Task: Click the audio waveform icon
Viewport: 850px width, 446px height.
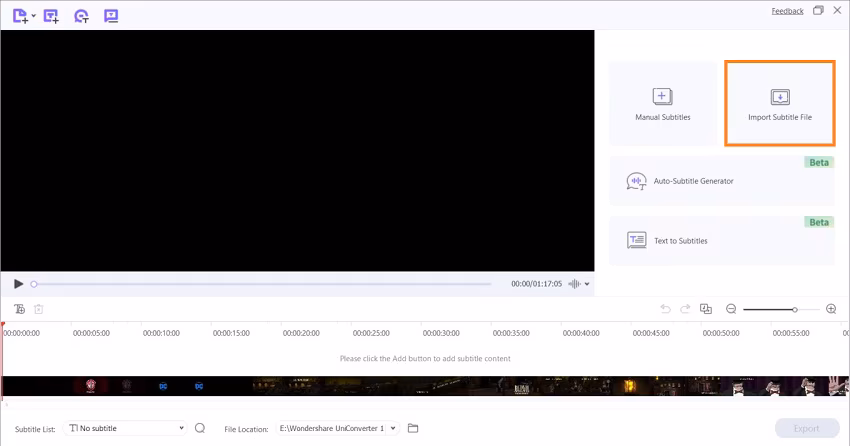Action: (x=574, y=283)
